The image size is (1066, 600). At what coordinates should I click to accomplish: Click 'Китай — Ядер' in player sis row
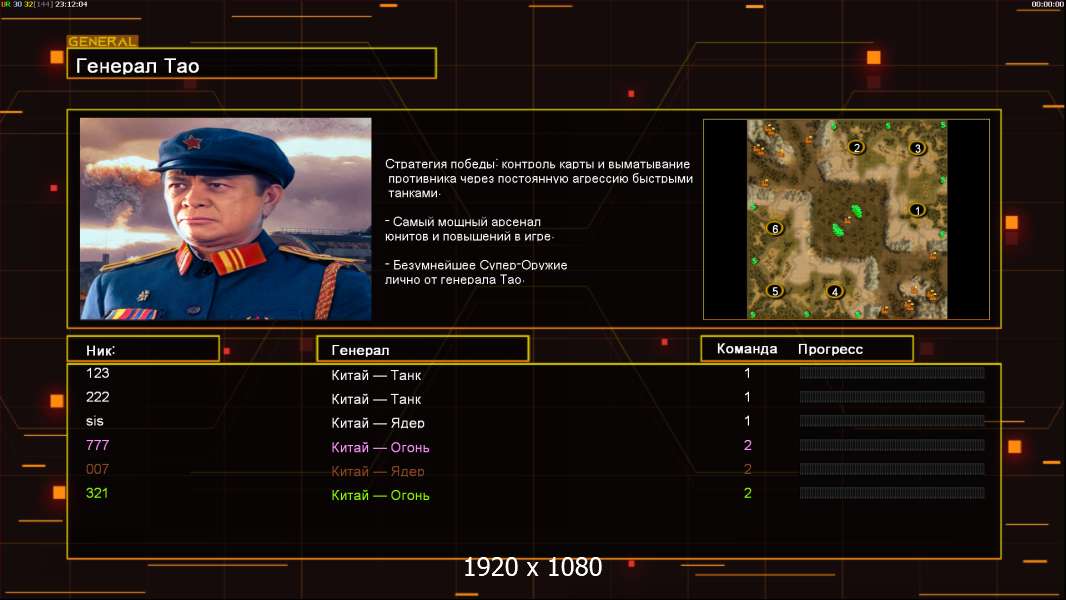click(378, 423)
